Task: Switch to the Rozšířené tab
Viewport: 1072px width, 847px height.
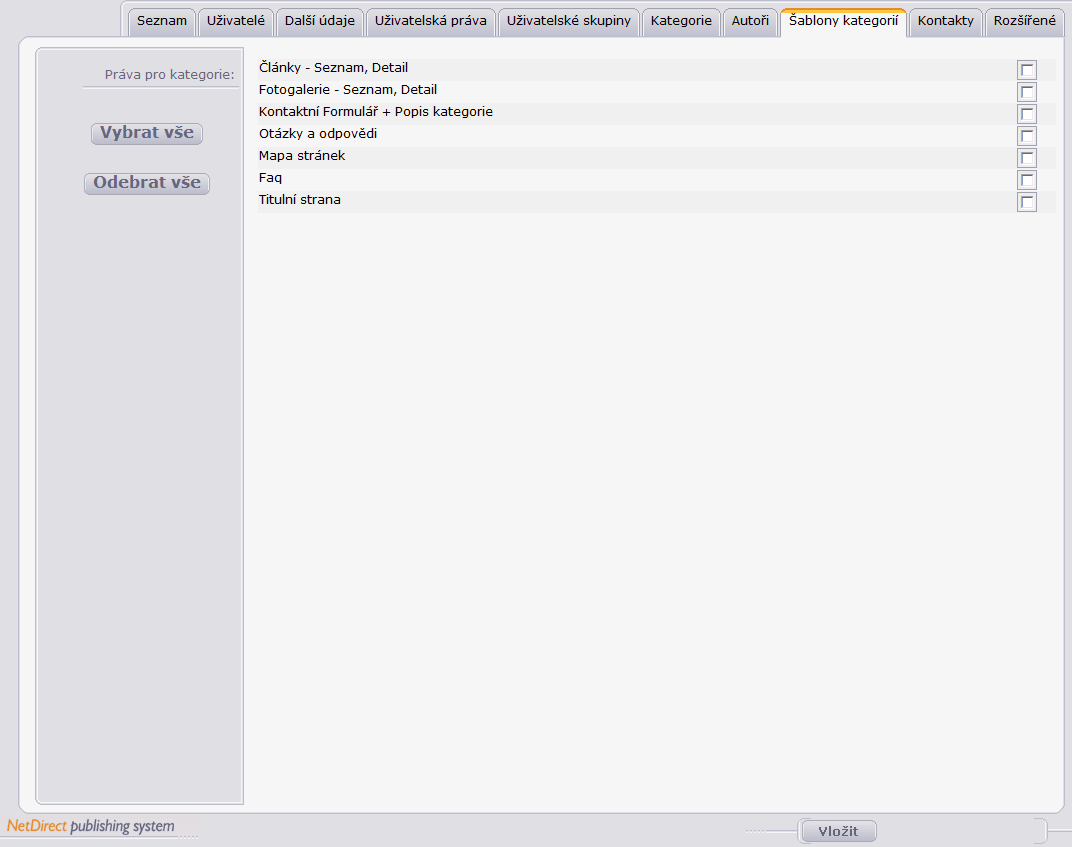Action: tap(1025, 21)
